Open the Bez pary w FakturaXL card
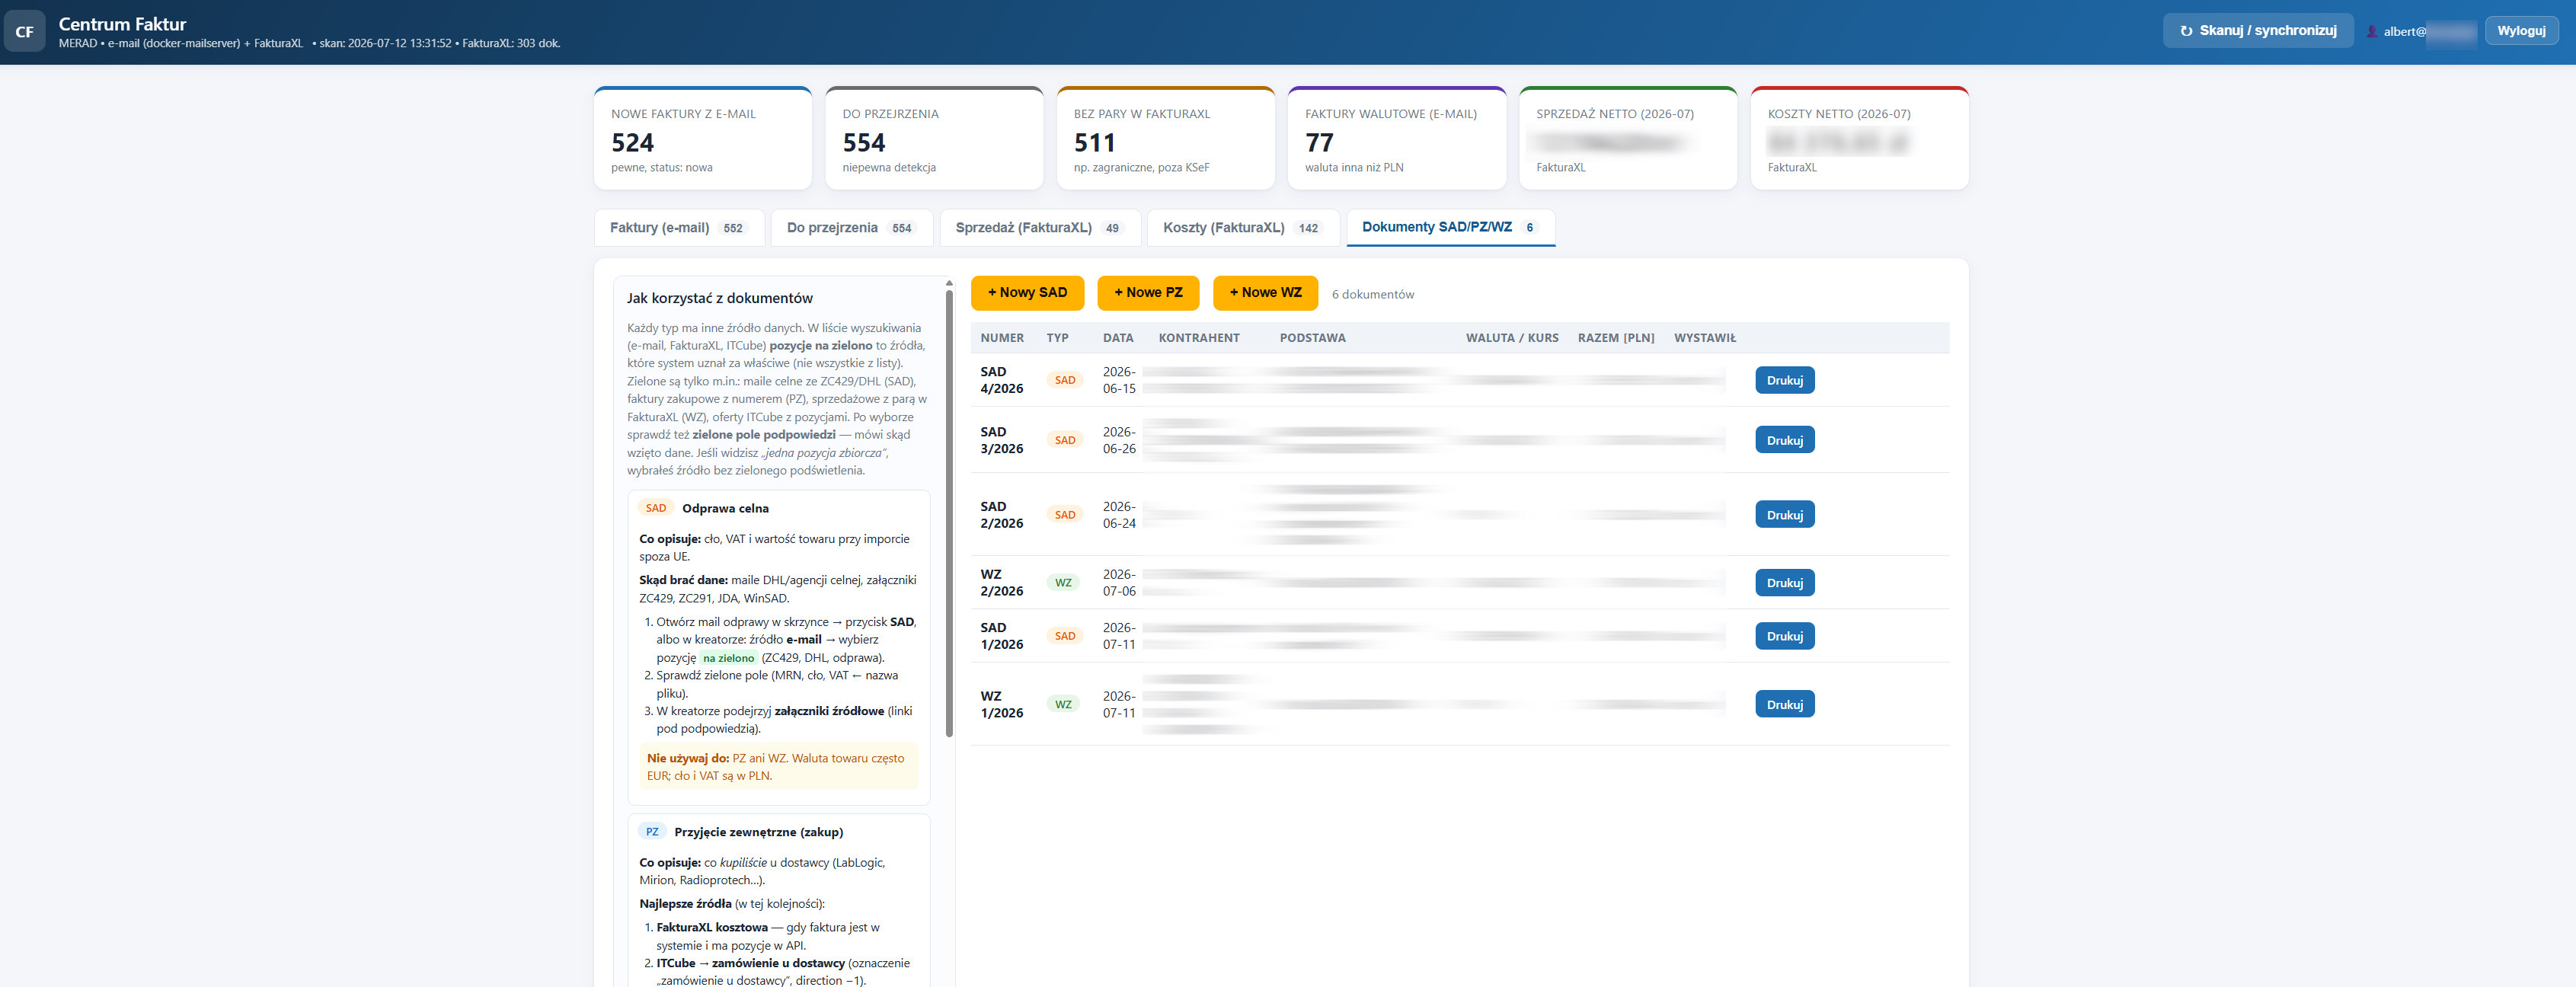Screen dimensions: 2576x987 (1165, 138)
